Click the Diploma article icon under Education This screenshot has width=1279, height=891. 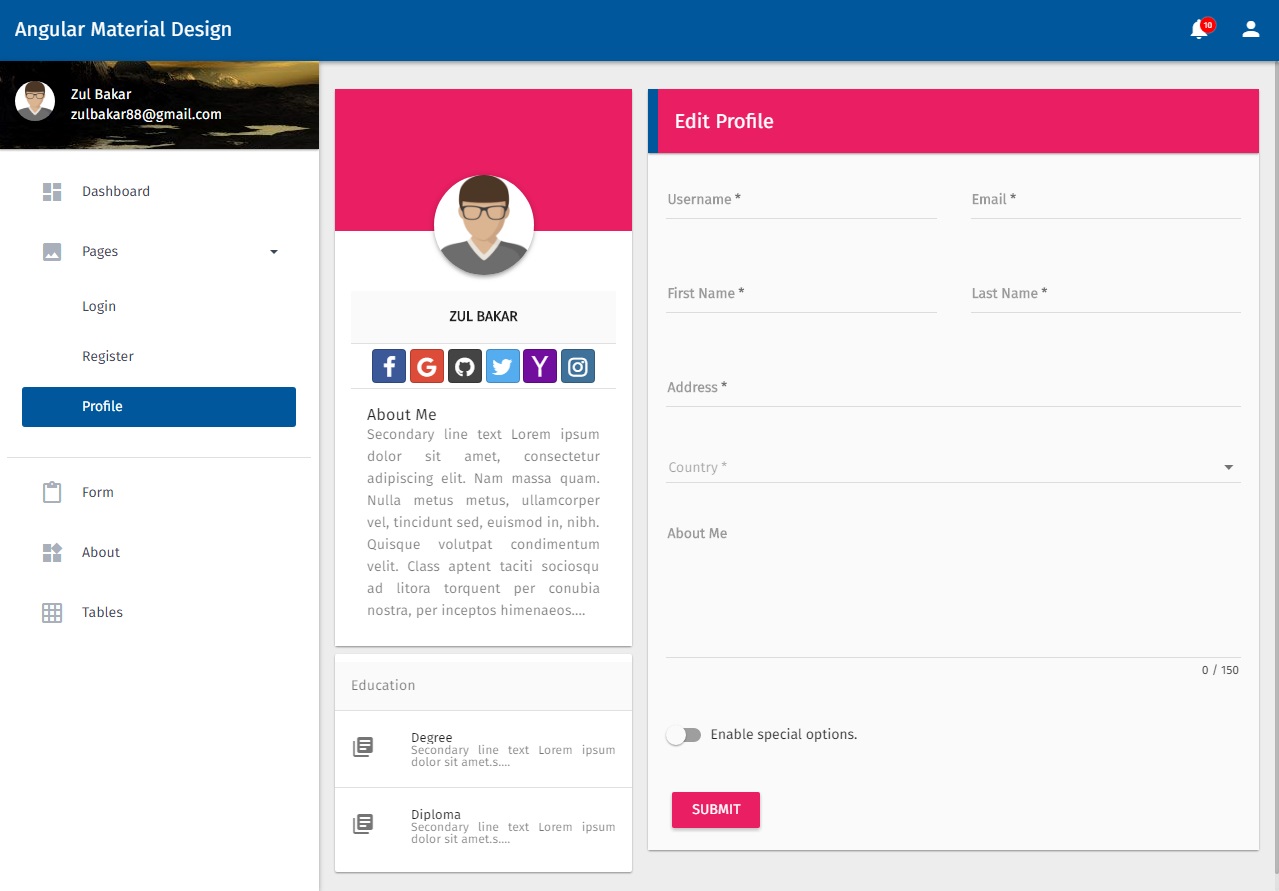tap(363, 824)
